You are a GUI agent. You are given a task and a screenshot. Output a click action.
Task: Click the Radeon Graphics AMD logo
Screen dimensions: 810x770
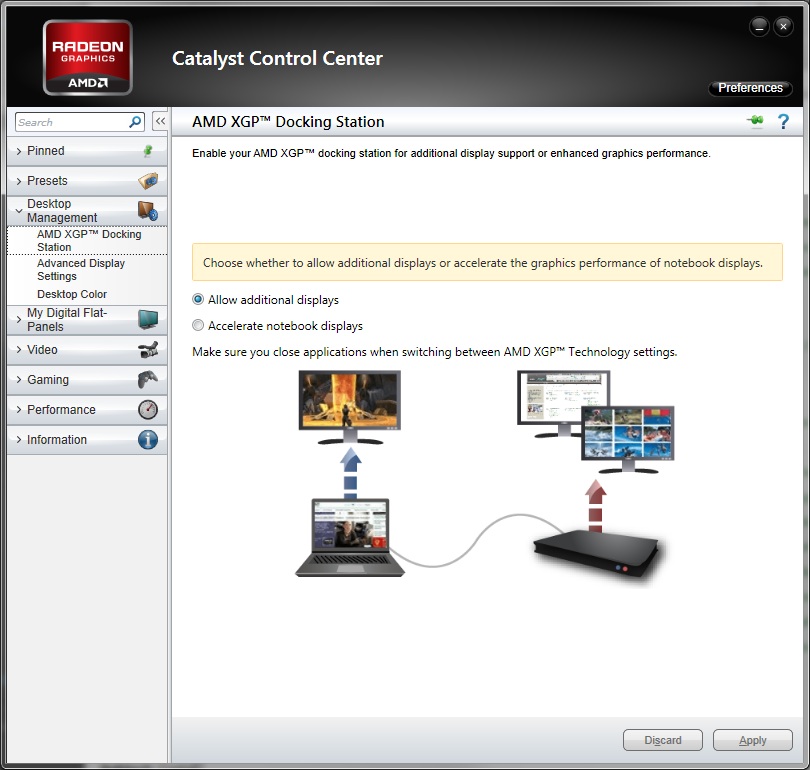[88, 57]
